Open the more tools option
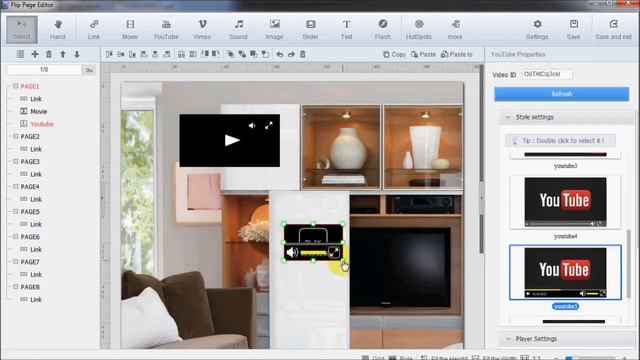640x360 pixels. 455,29
